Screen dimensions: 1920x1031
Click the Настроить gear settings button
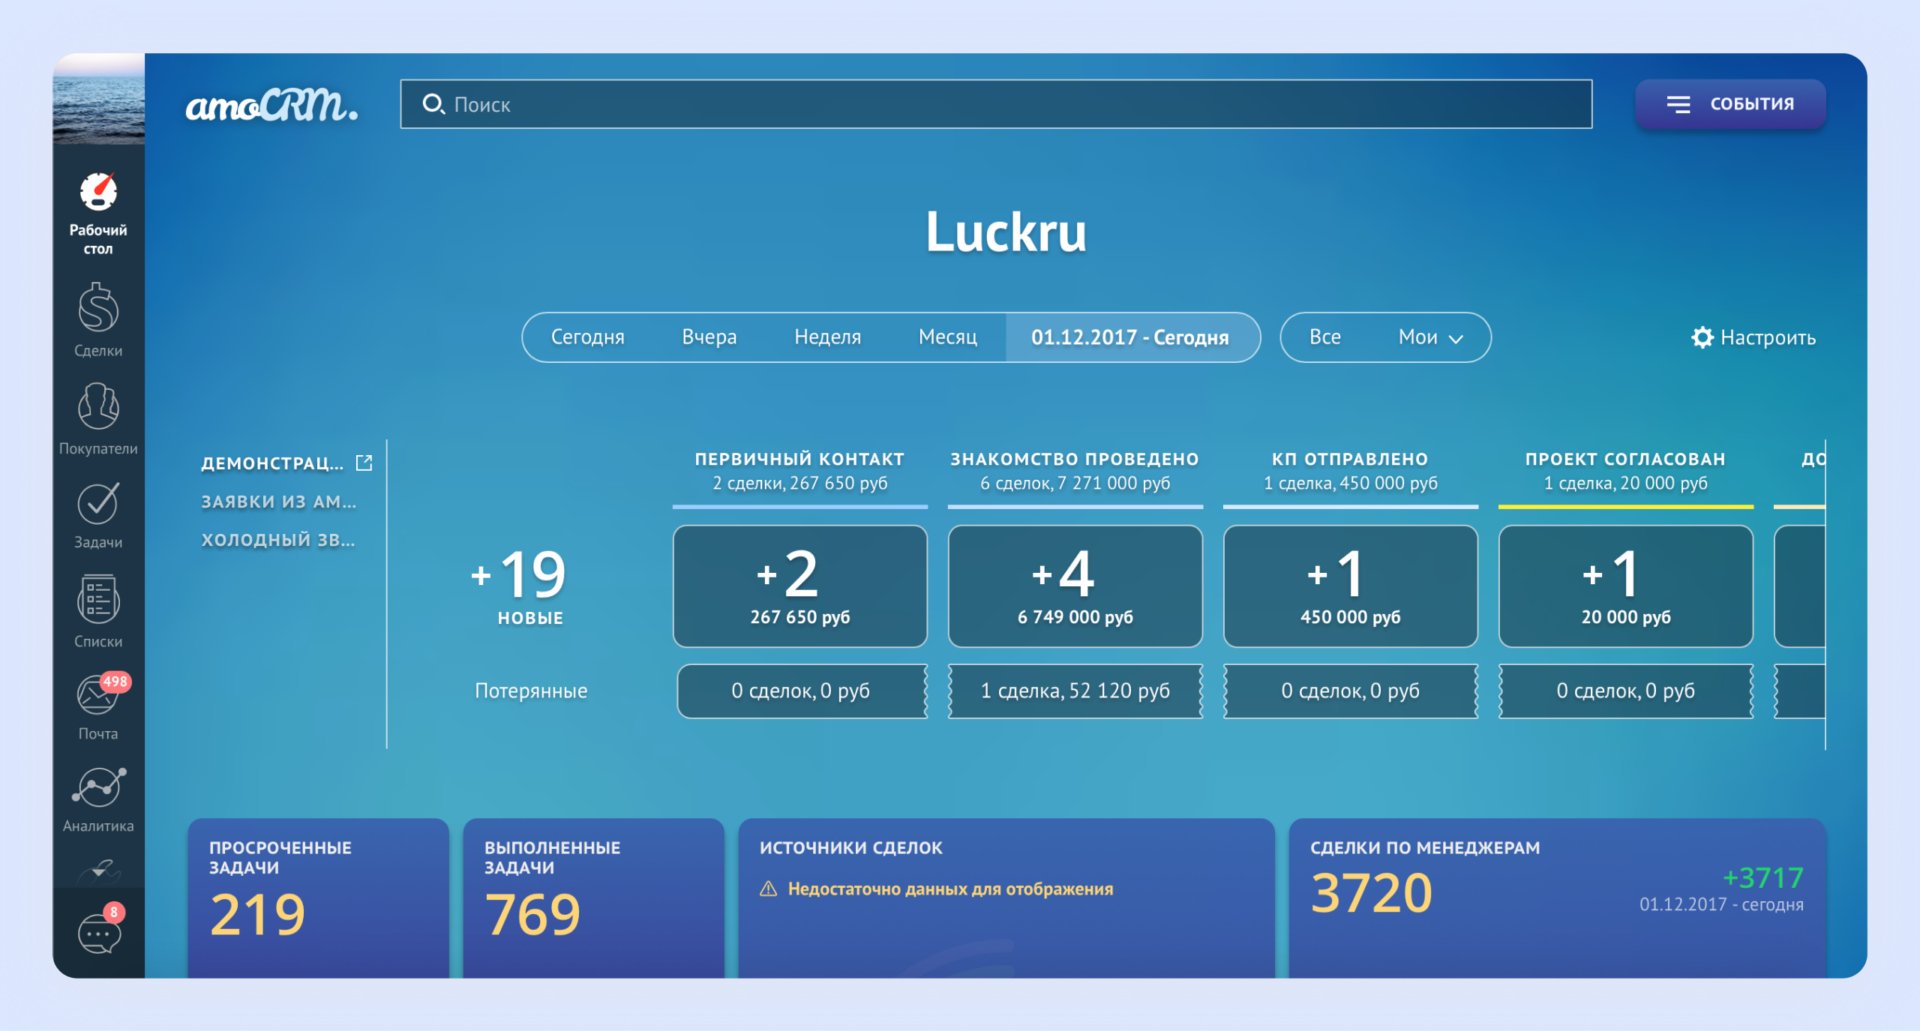(x=1753, y=338)
